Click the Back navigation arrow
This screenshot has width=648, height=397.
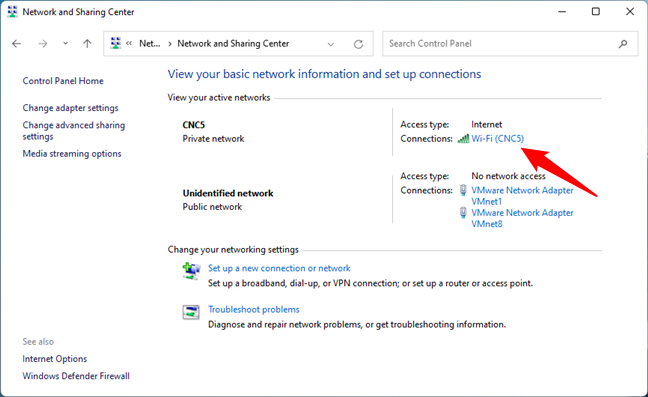tap(17, 43)
